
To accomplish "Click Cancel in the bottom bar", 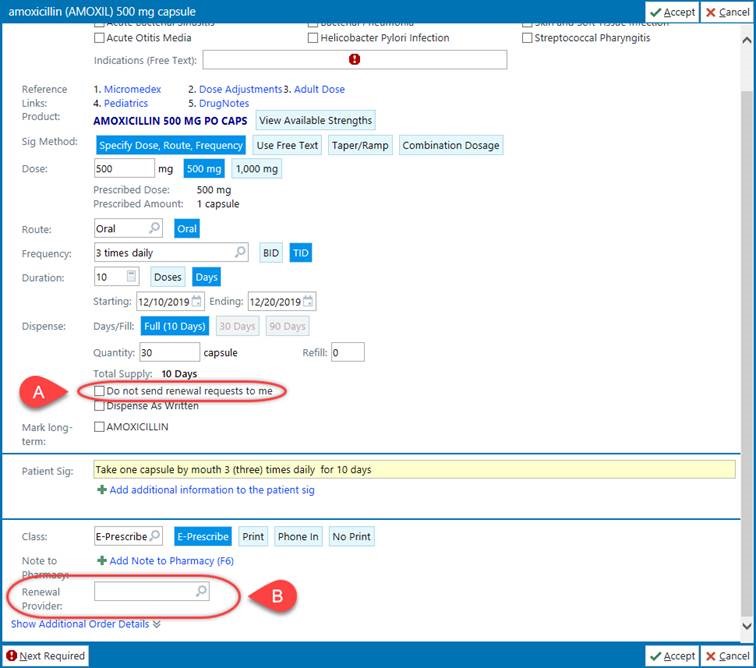I will click(x=728, y=656).
